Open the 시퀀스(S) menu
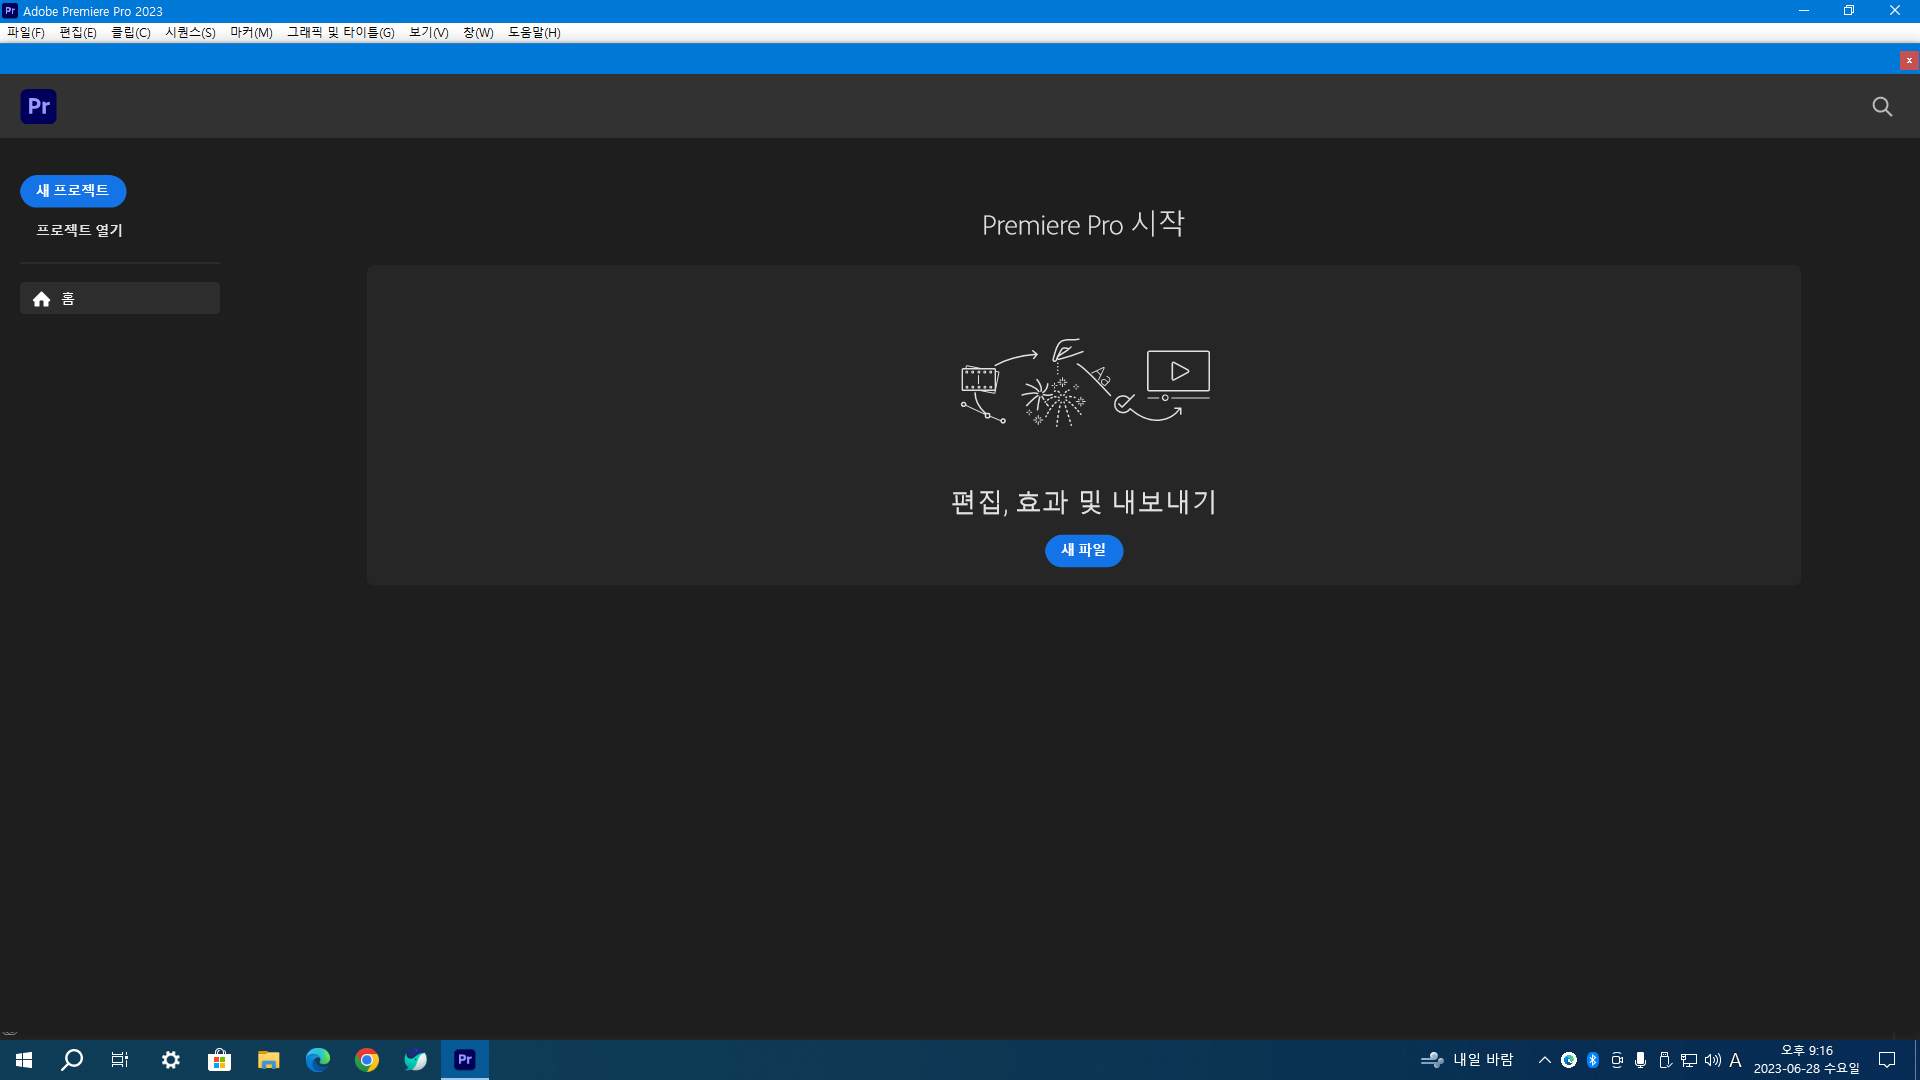The image size is (1920, 1080). click(190, 32)
